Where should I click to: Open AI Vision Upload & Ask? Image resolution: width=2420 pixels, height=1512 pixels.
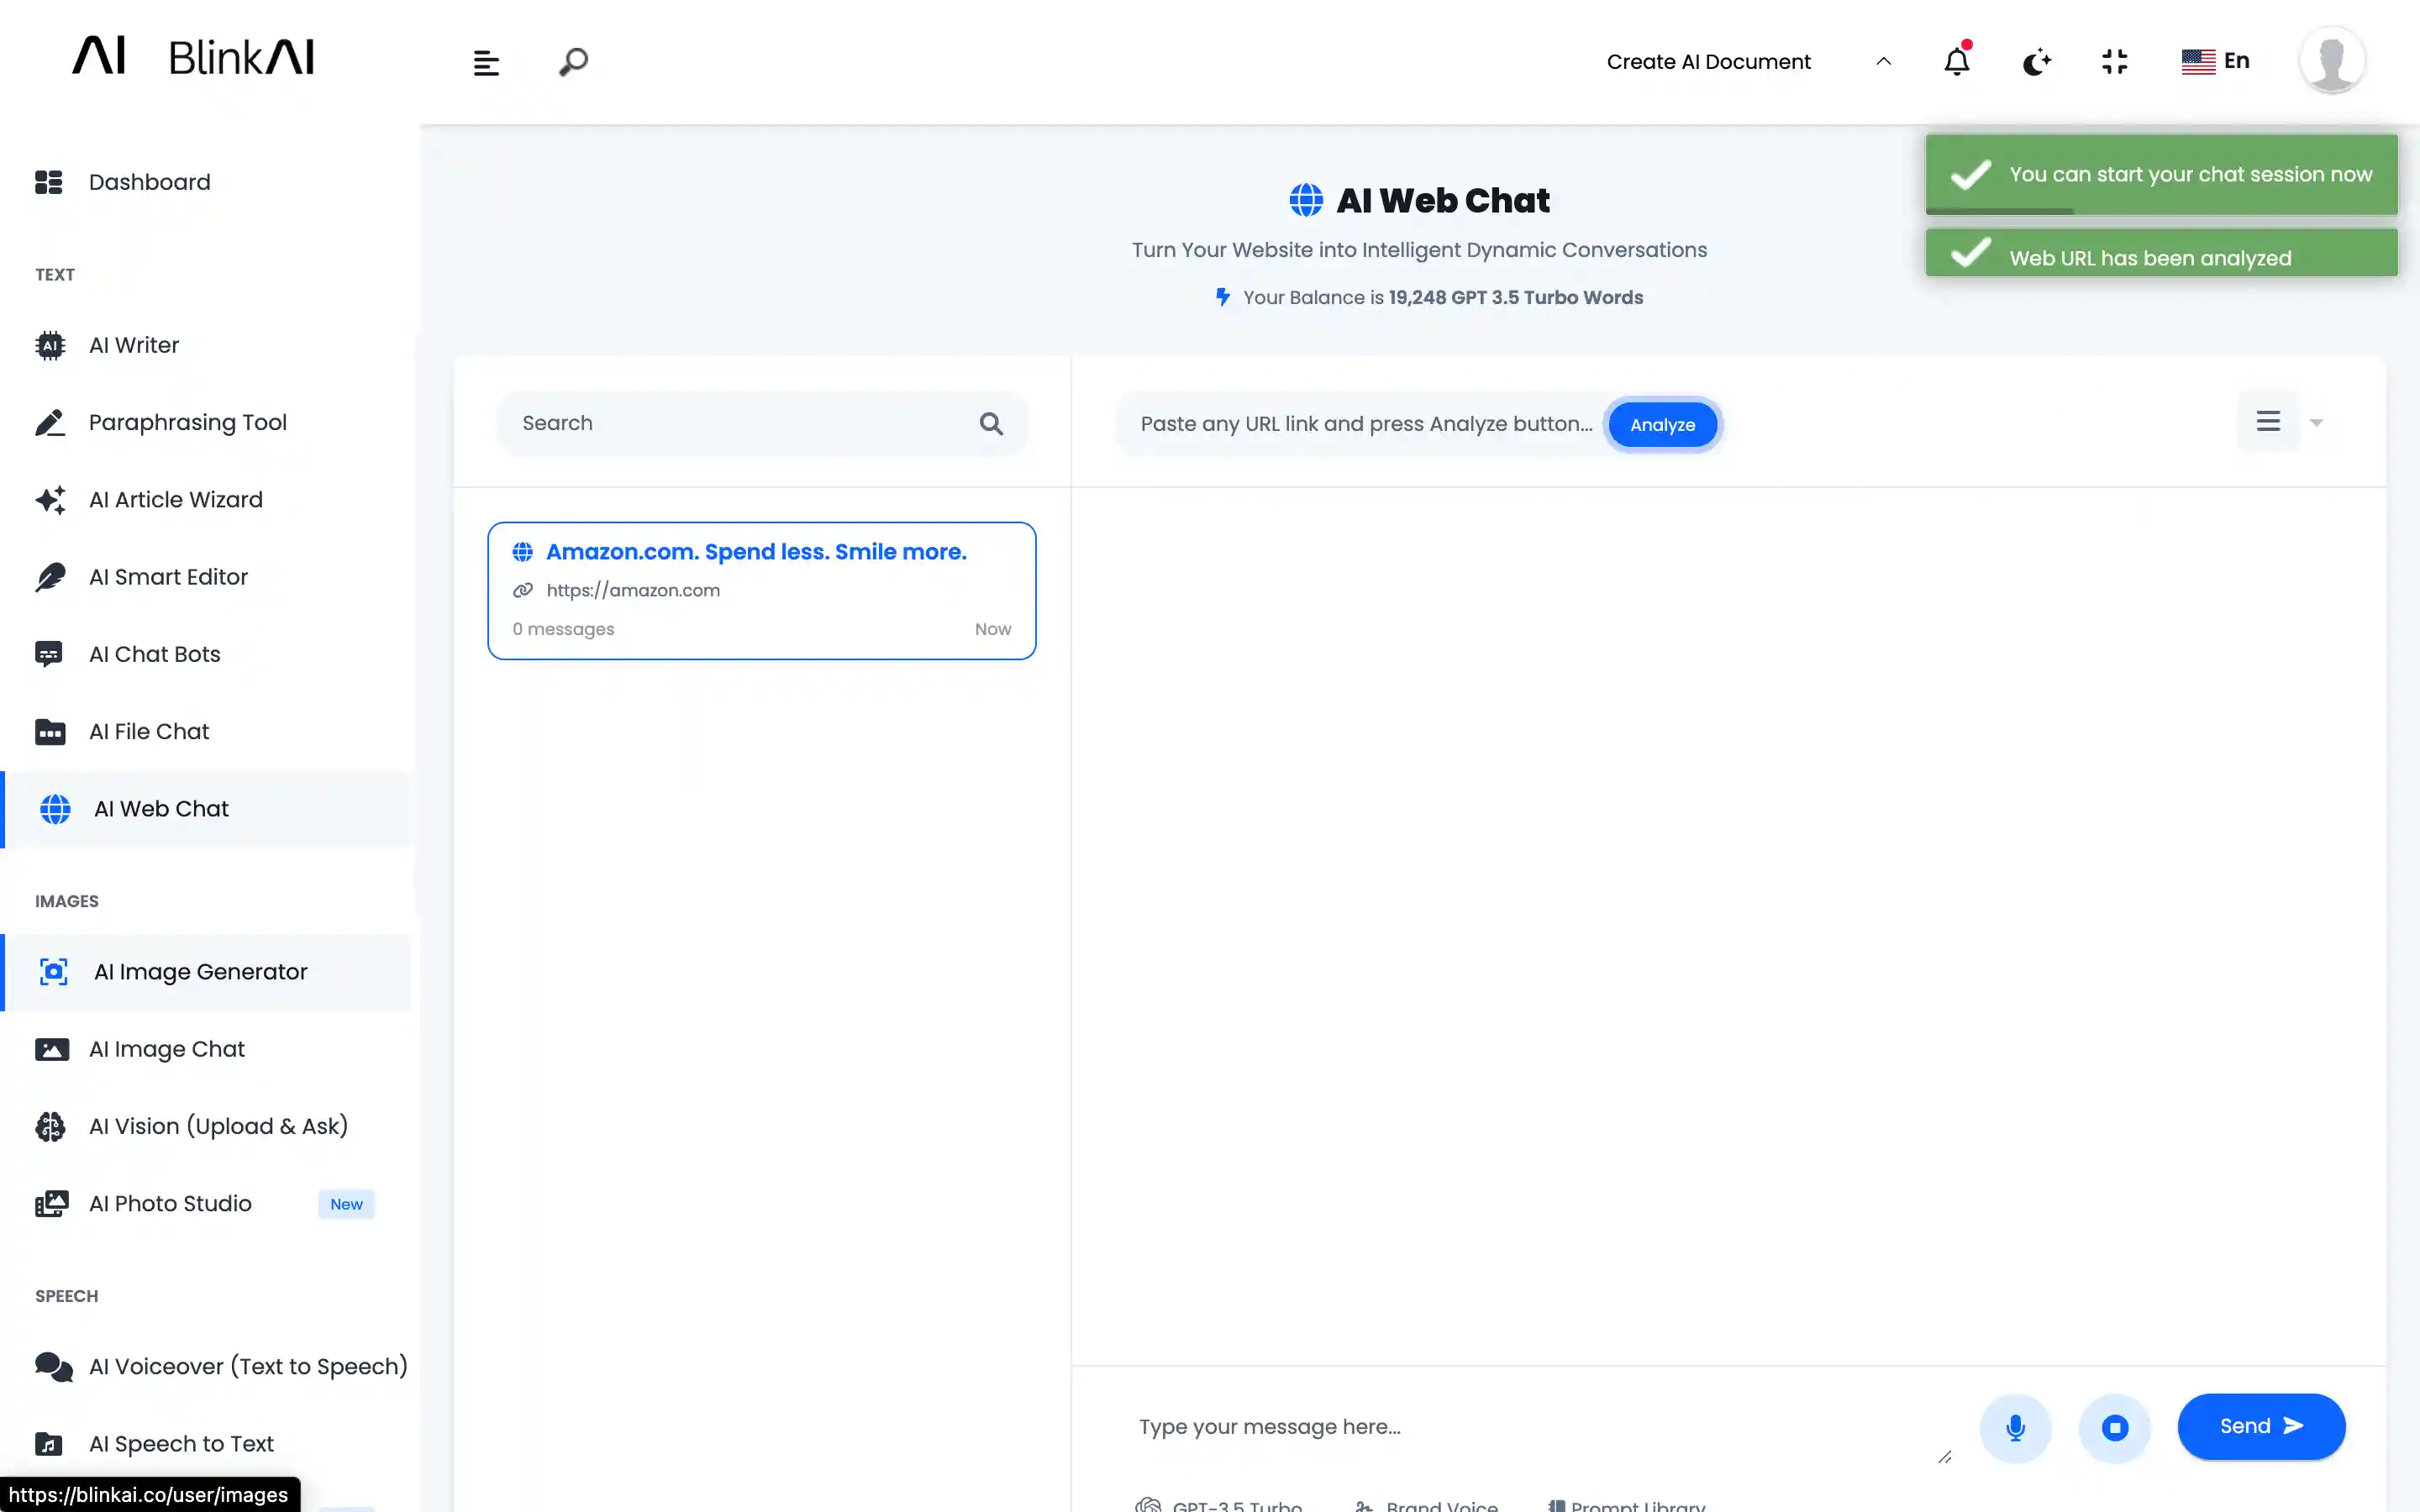coord(218,1126)
